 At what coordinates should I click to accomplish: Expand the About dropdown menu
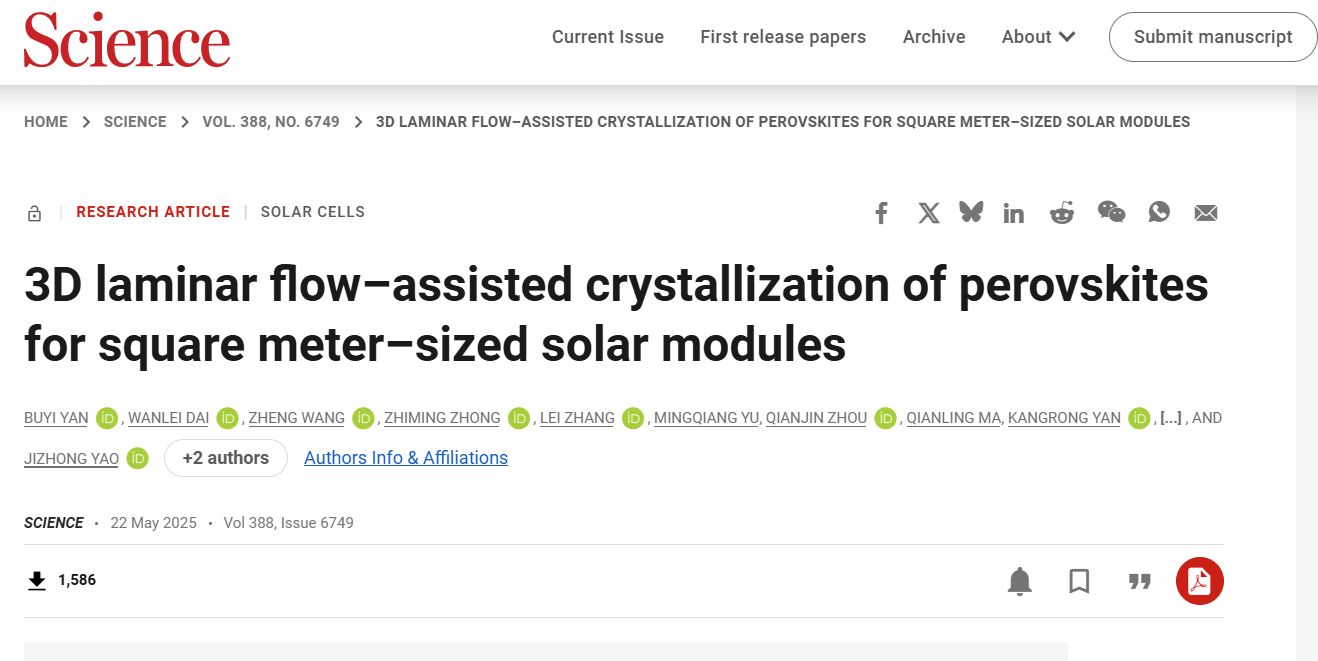1038,37
